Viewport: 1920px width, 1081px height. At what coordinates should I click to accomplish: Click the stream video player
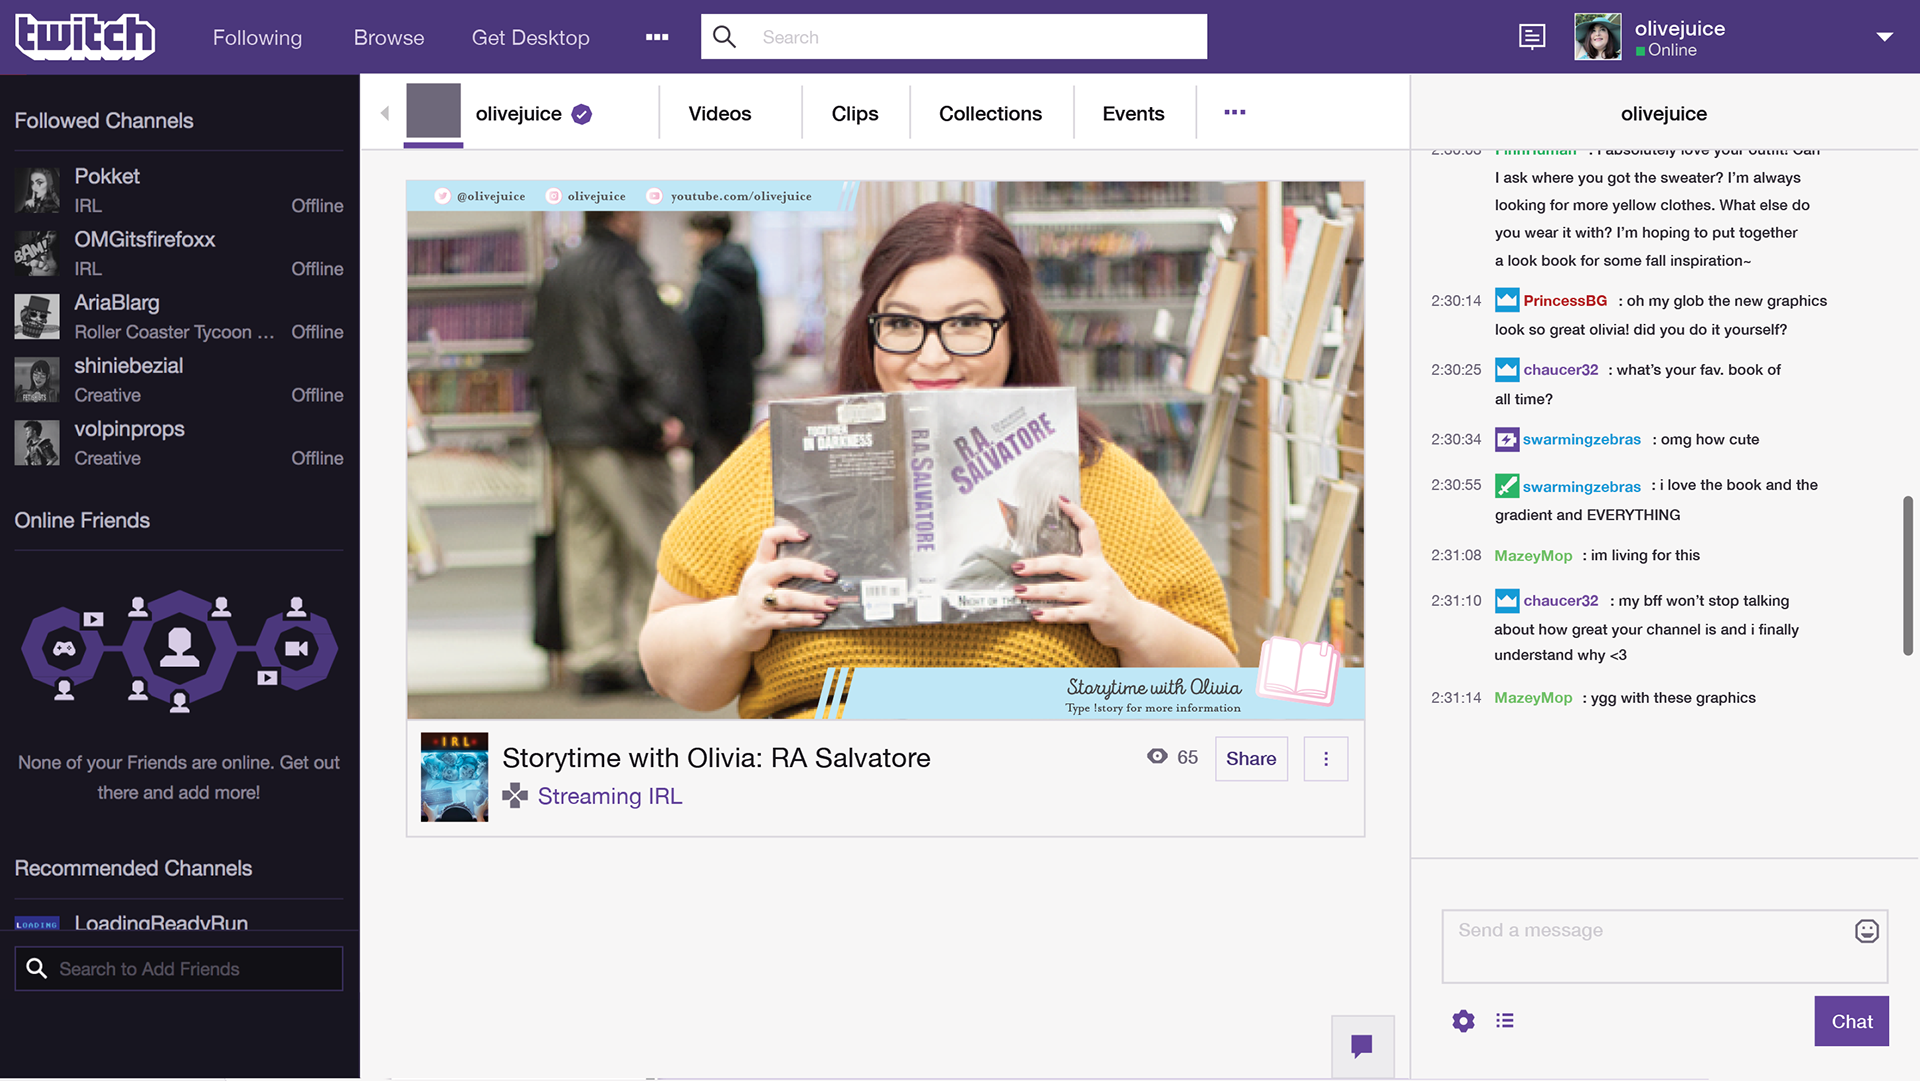pos(885,450)
